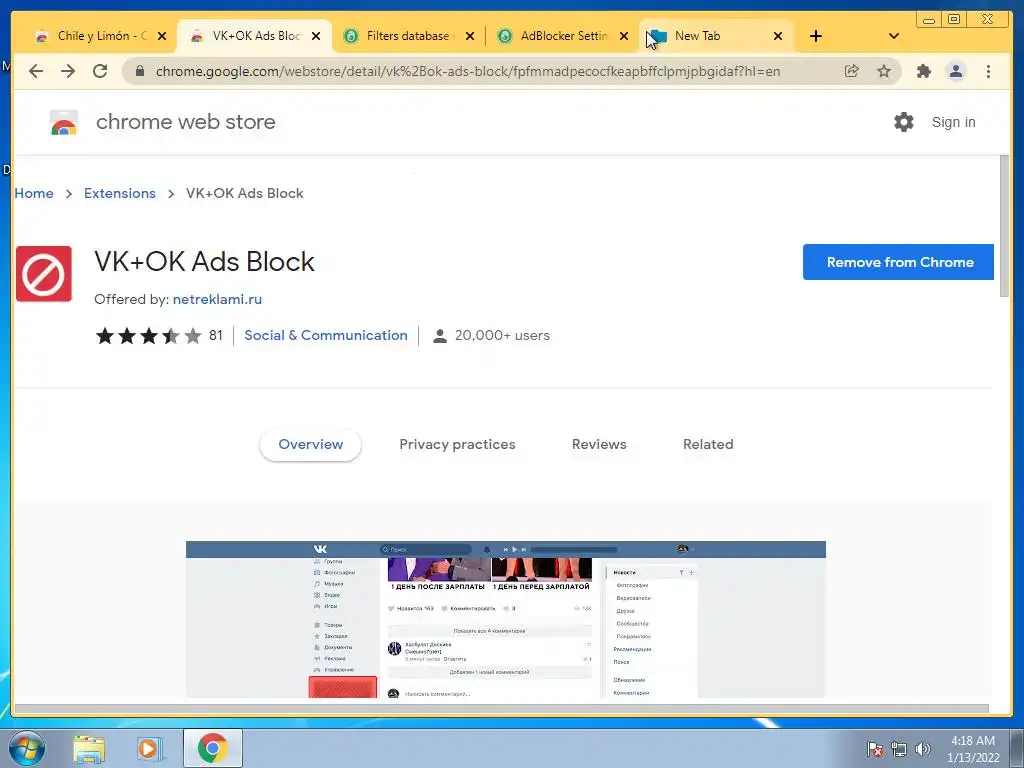Click the VK+OK Ads Block heading
The height and width of the screenshot is (768, 1024).
(x=204, y=262)
